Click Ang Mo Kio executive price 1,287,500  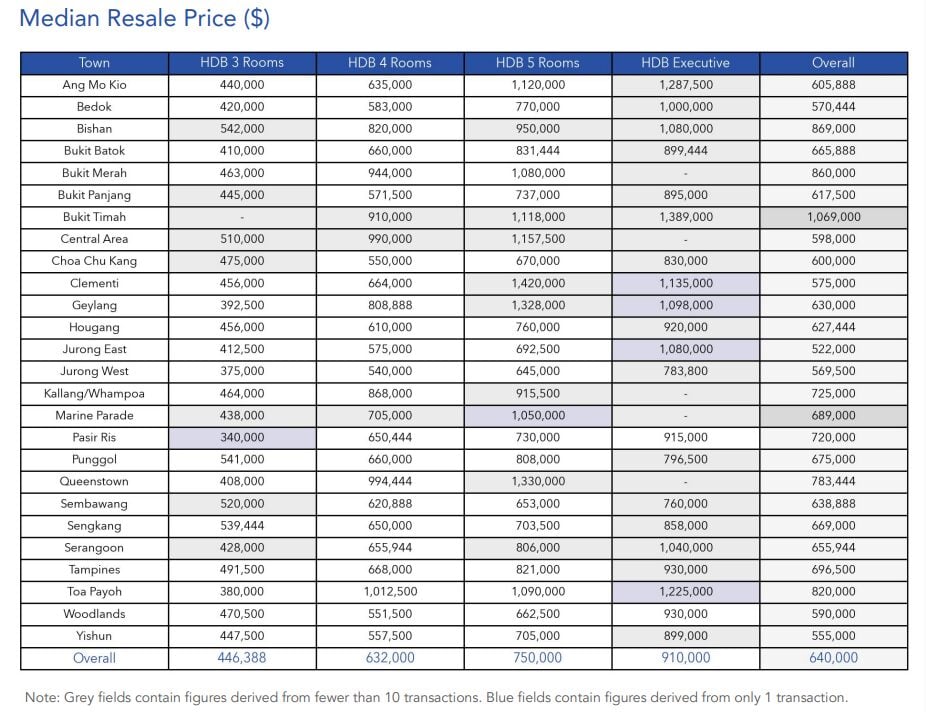click(686, 85)
